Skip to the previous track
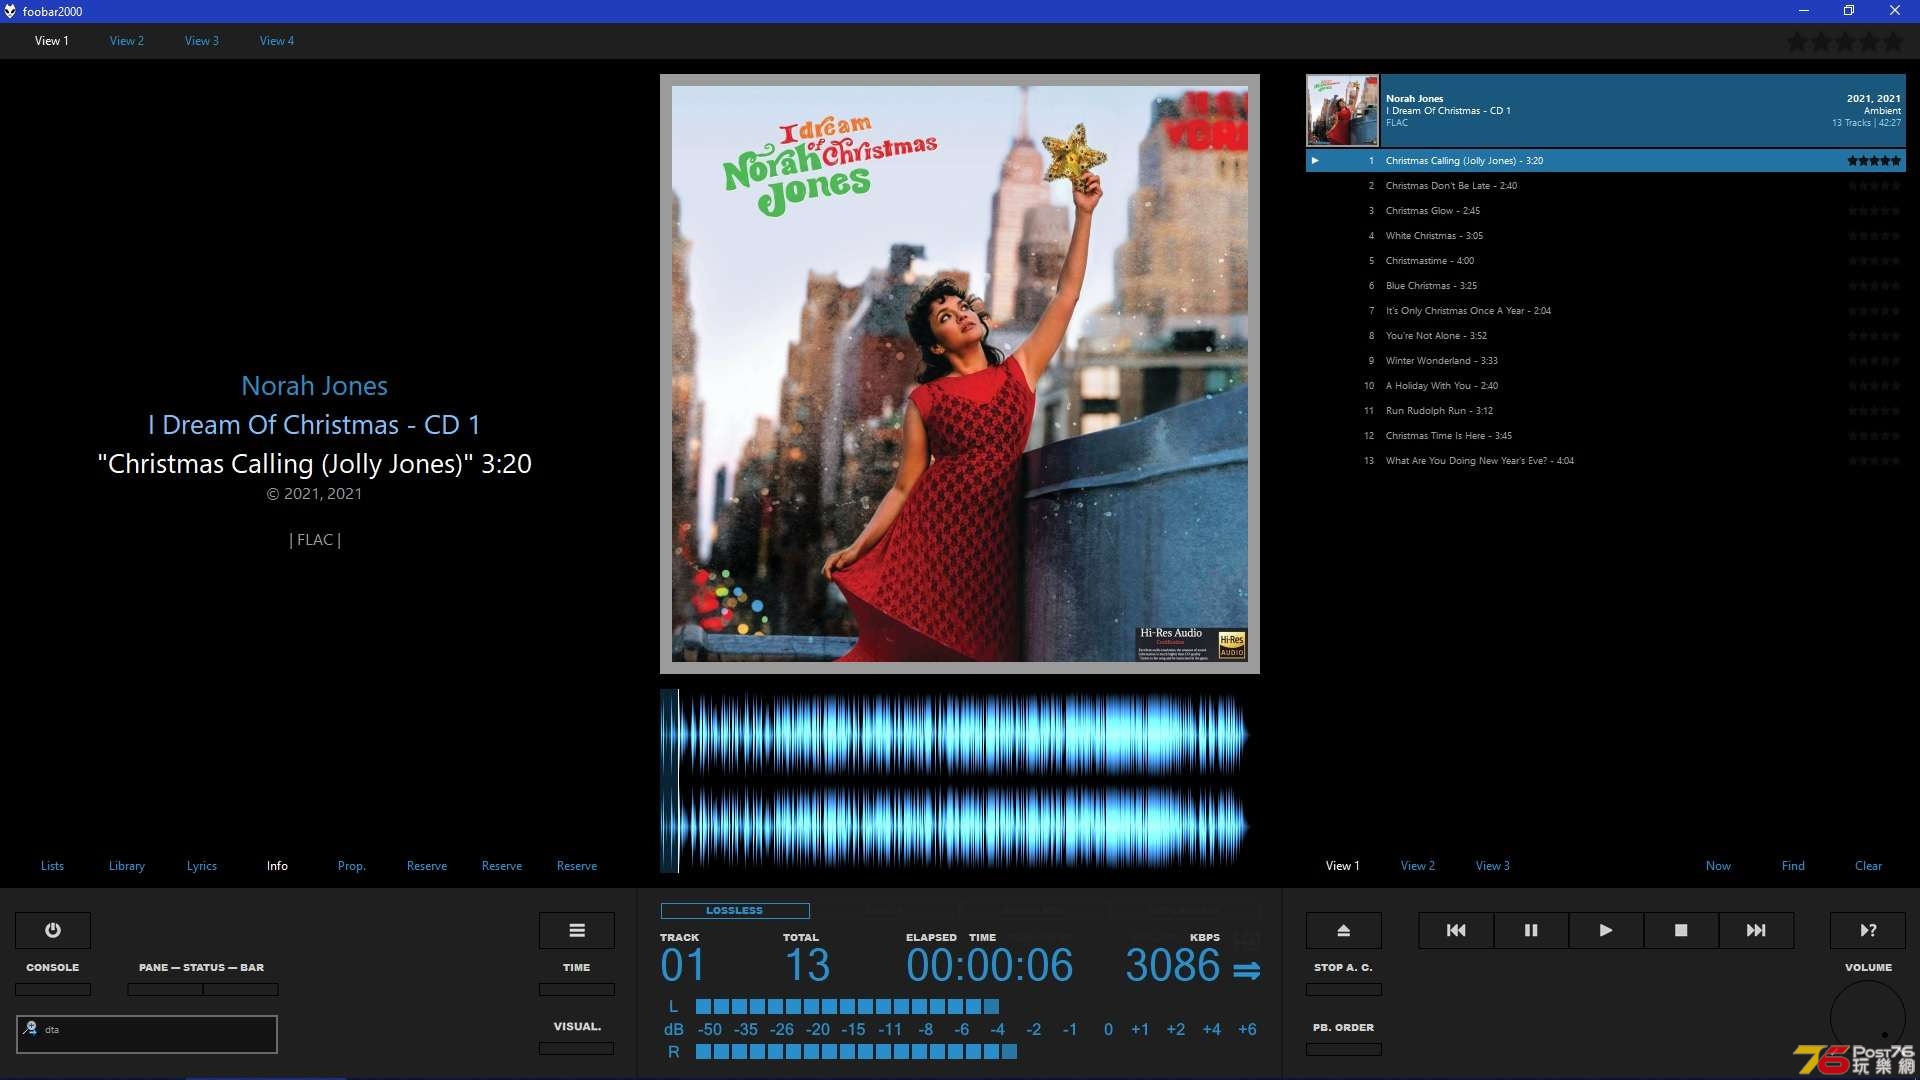Screen dimensions: 1920x1080 1456,930
